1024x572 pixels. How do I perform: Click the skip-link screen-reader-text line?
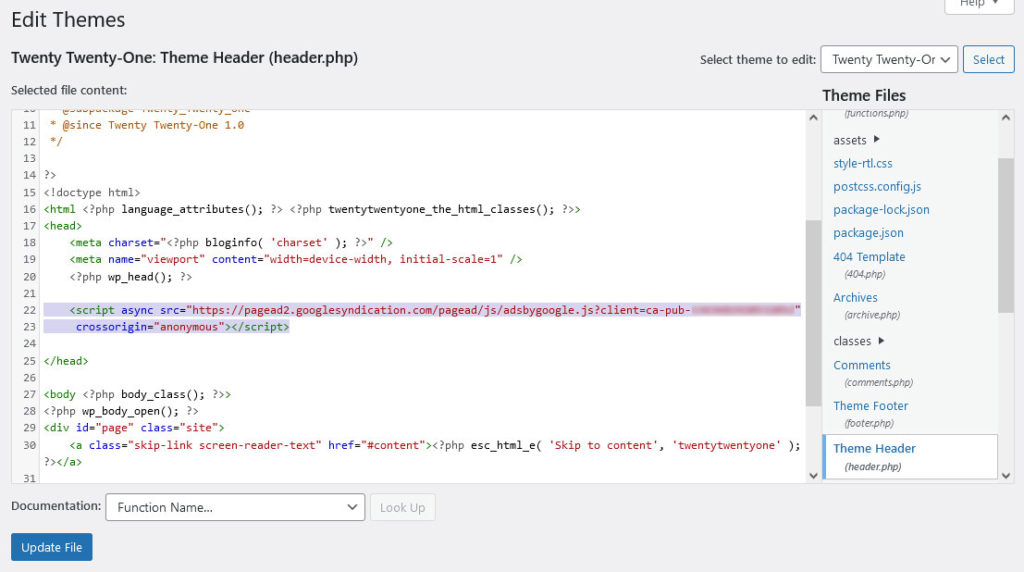422,453
